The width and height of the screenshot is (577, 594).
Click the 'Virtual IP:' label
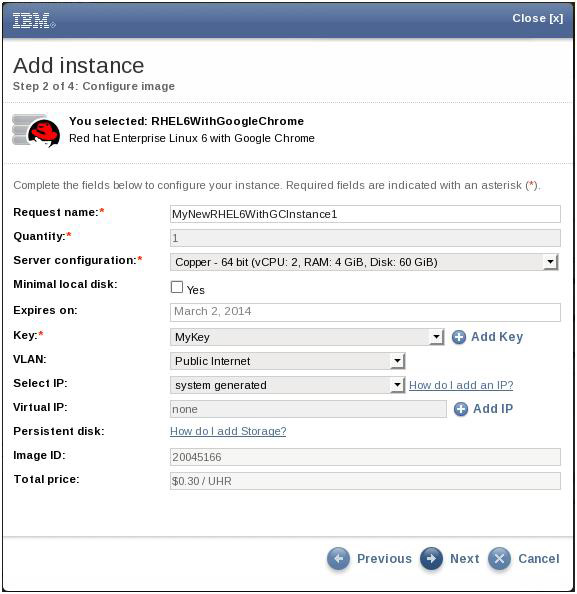click(x=41, y=407)
